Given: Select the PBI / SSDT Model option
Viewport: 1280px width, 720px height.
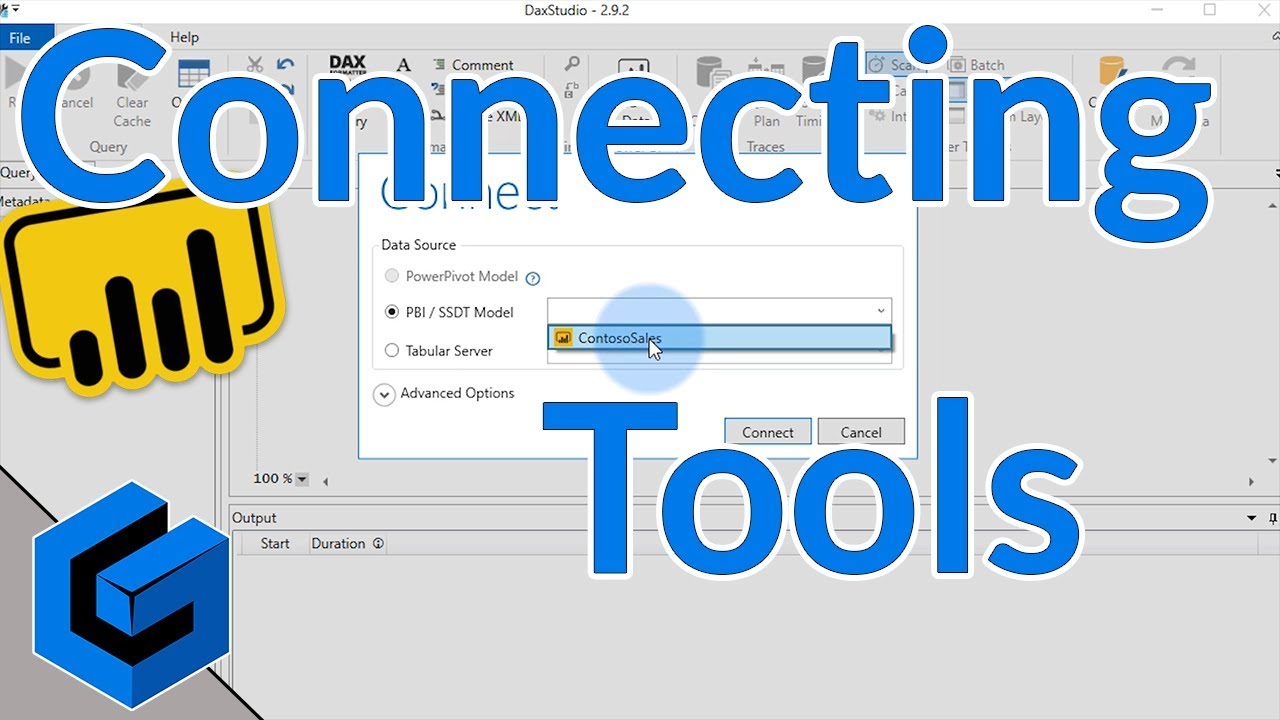Looking at the screenshot, I should pyautogui.click(x=392, y=312).
